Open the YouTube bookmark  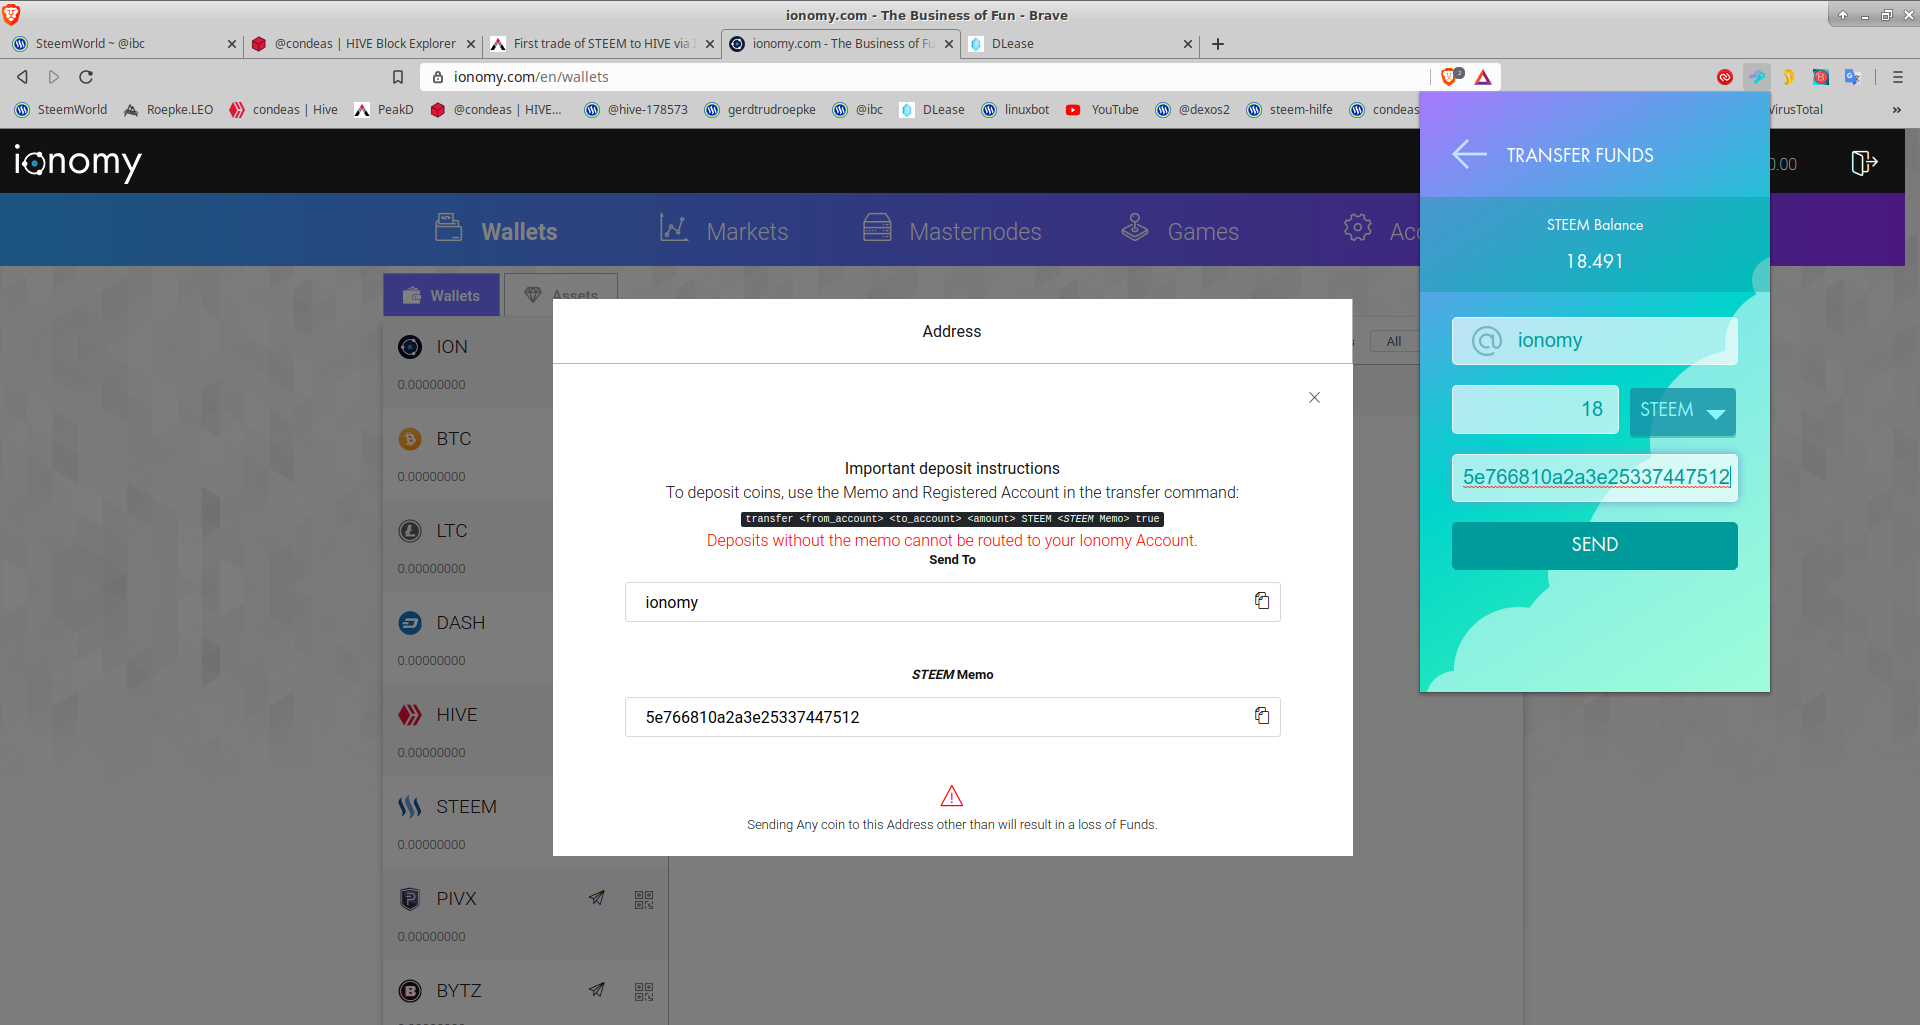point(1102,110)
